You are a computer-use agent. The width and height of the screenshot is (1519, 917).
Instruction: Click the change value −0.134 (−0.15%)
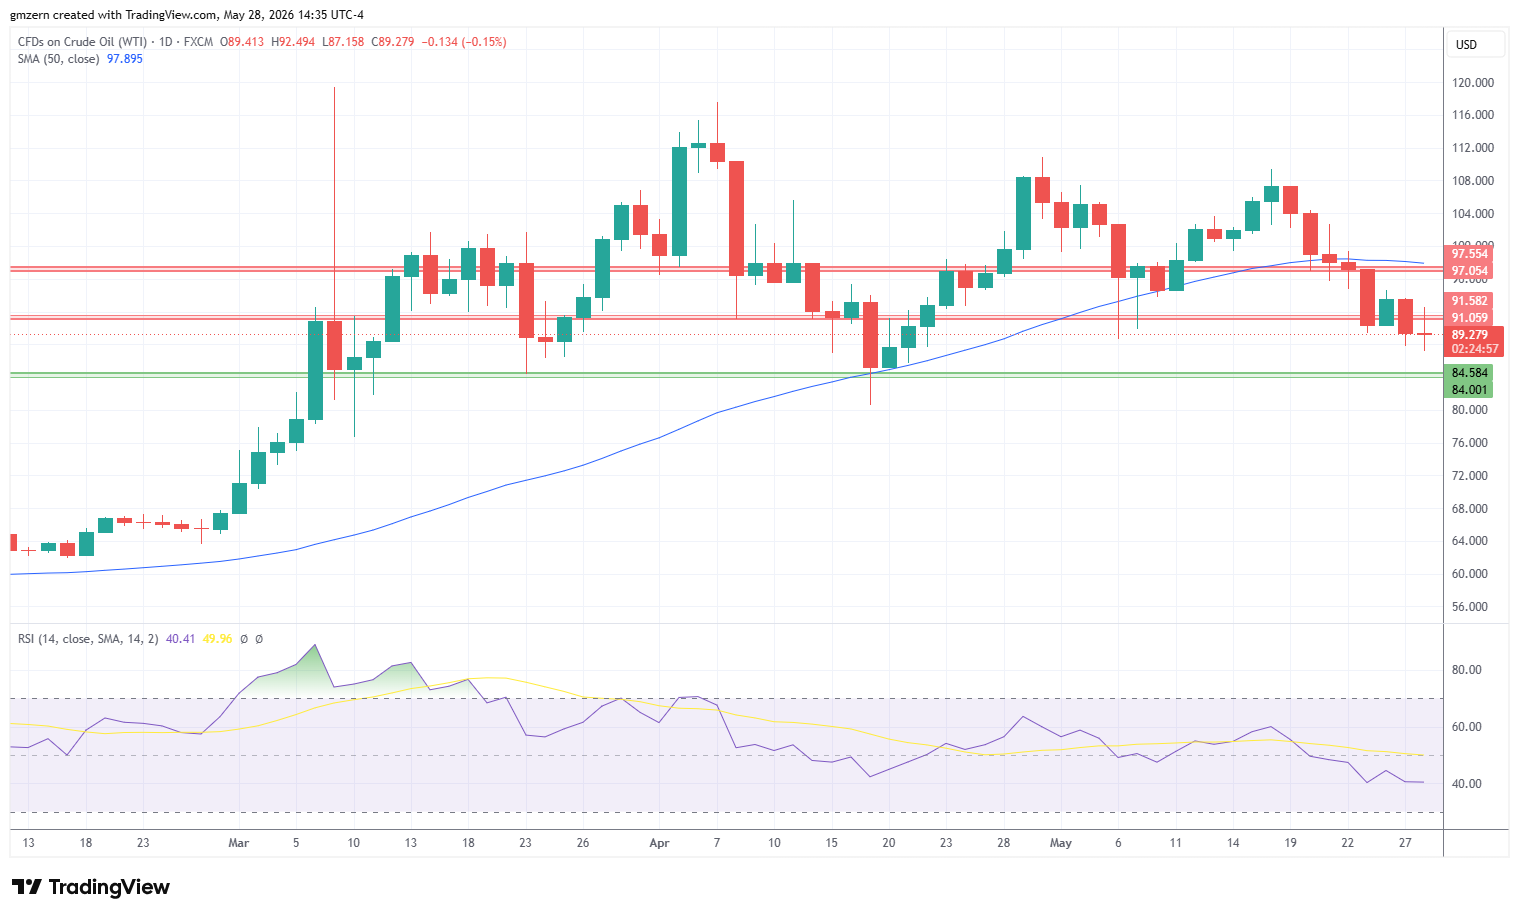tap(464, 42)
